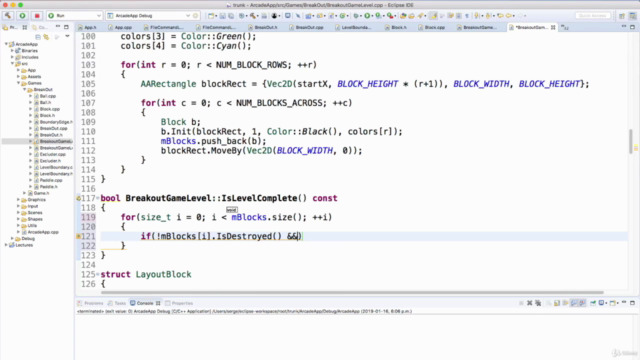
Task: Collapse the BreakOut folder
Action: click(24, 89)
